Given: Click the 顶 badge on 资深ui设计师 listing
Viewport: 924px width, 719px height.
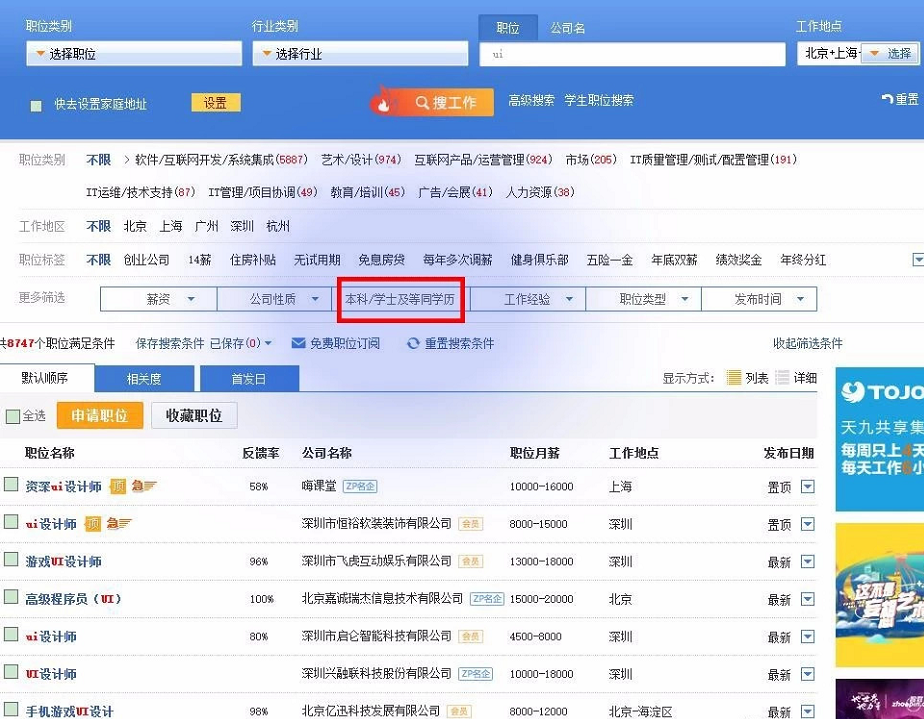Looking at the screenshot, I should click(119, 486).
